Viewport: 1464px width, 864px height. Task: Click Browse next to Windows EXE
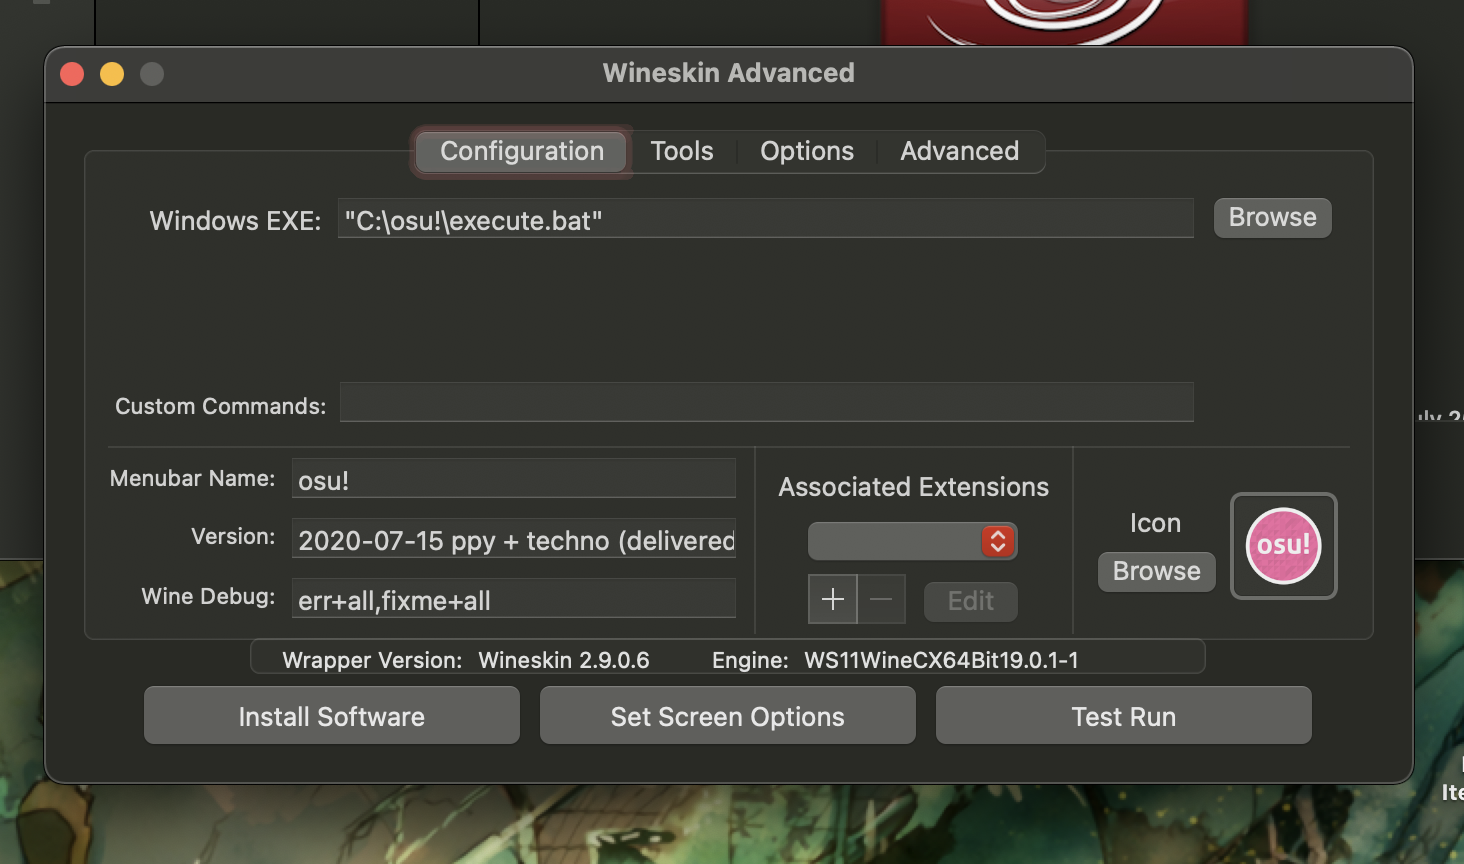coord(1272,218)
